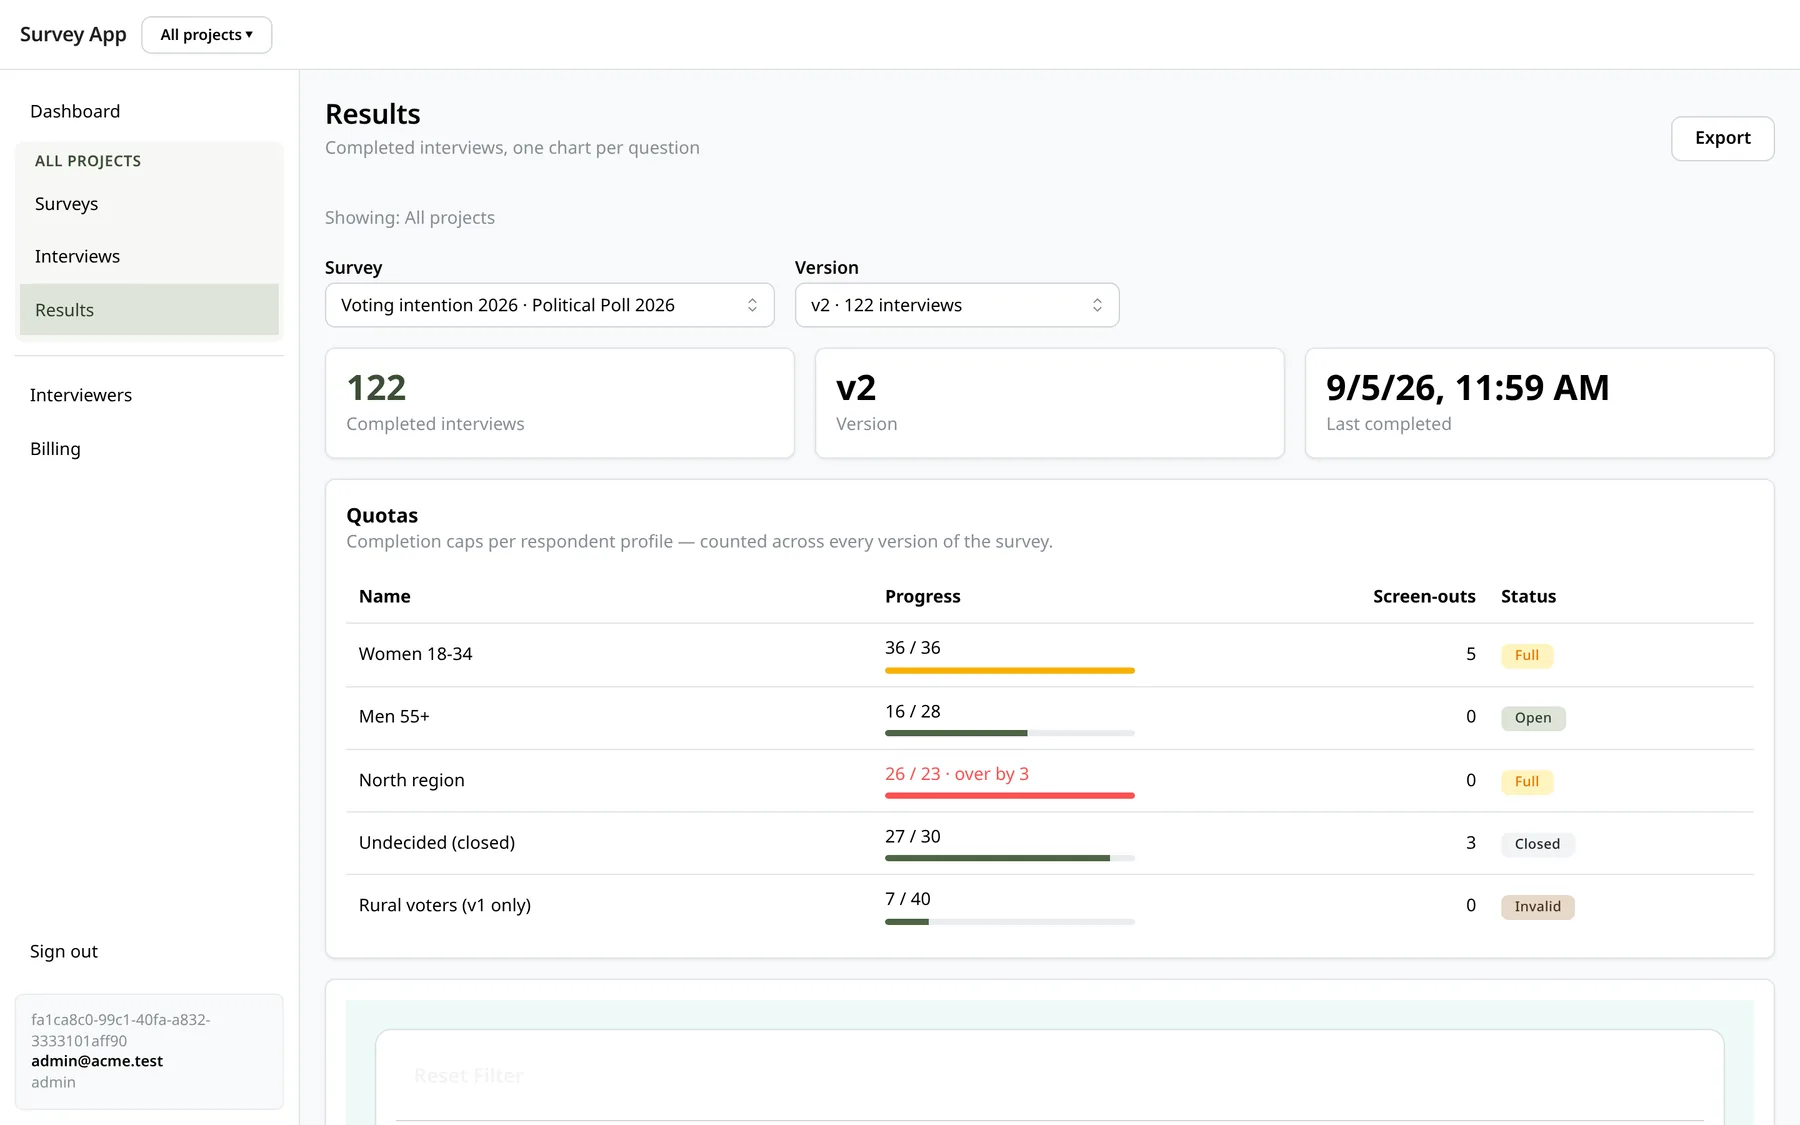The width and height of the screenshot is (1800, 1125).
Task: Click the Invalid status badge
Action: [x=1537, y=907]
